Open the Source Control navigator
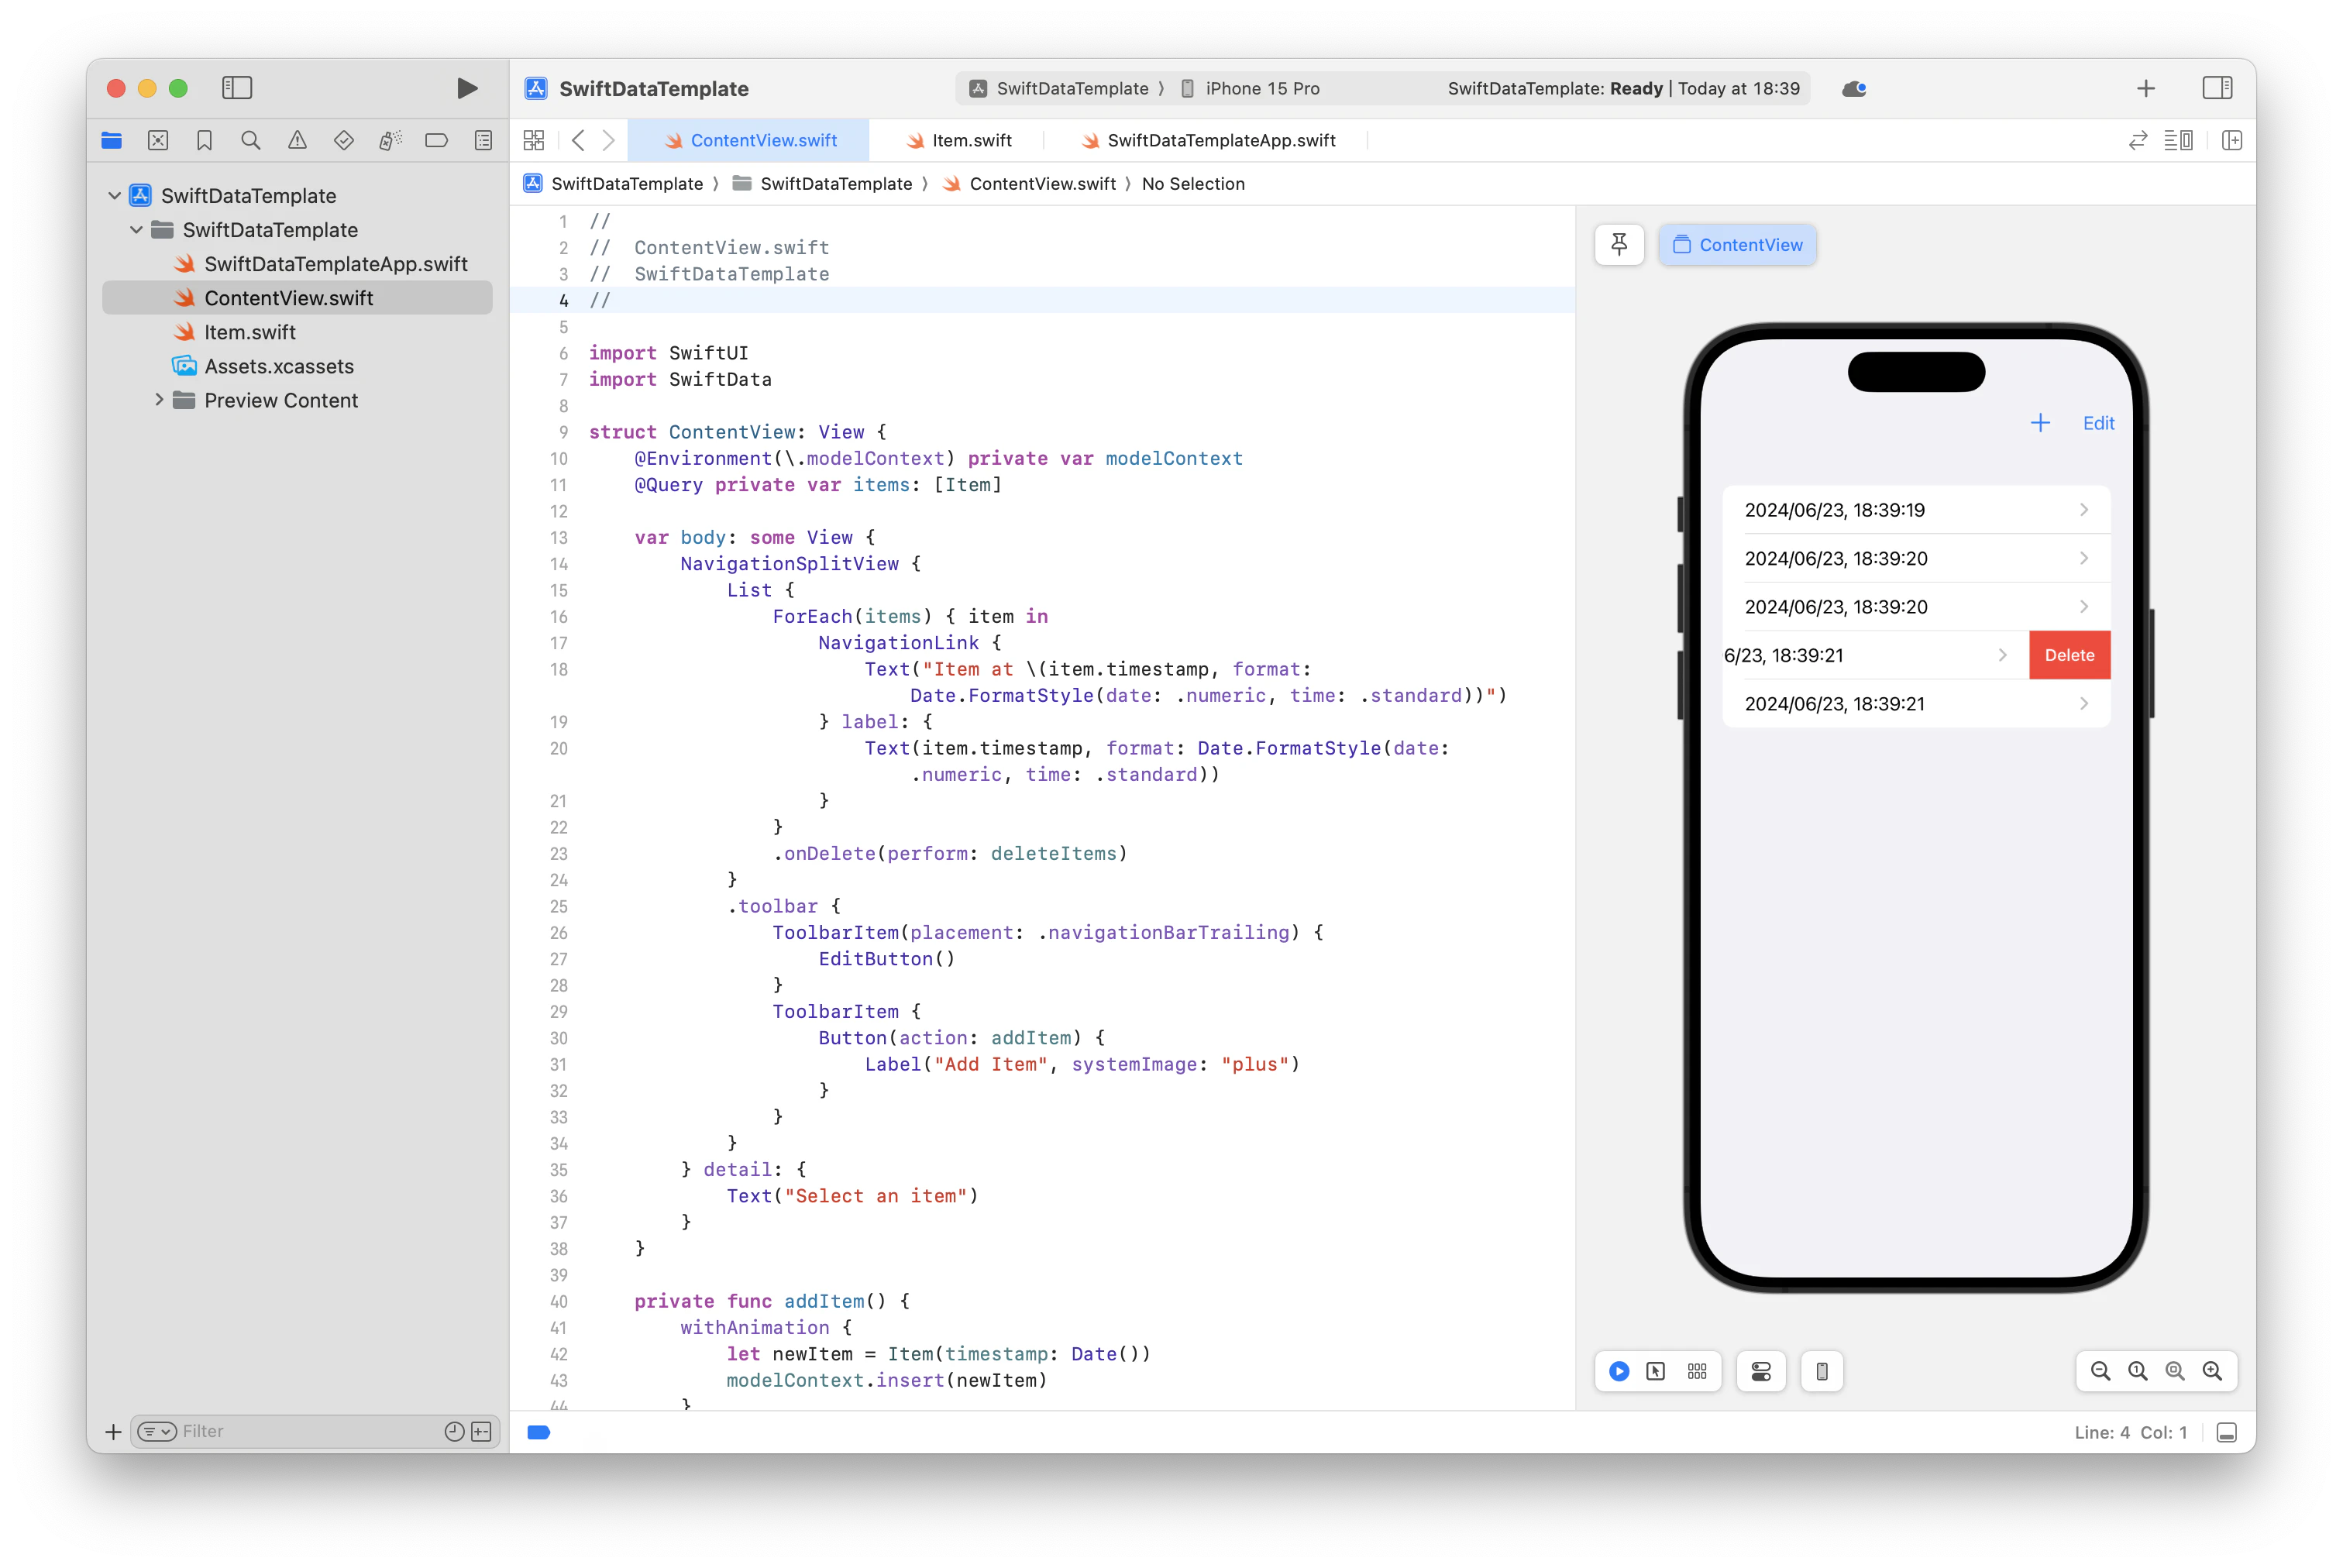This screenshot has width=2343, height=1568. click(x=158, y=141)
